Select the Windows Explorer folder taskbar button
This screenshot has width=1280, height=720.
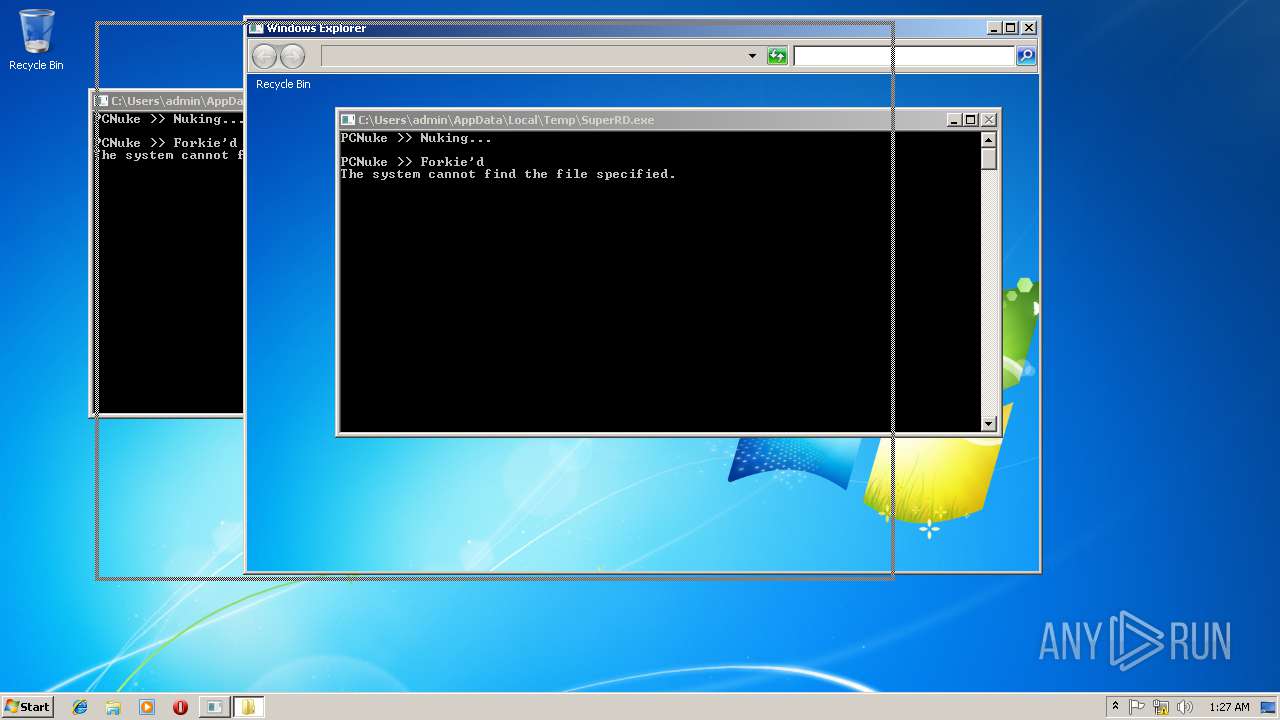[248, 707]
